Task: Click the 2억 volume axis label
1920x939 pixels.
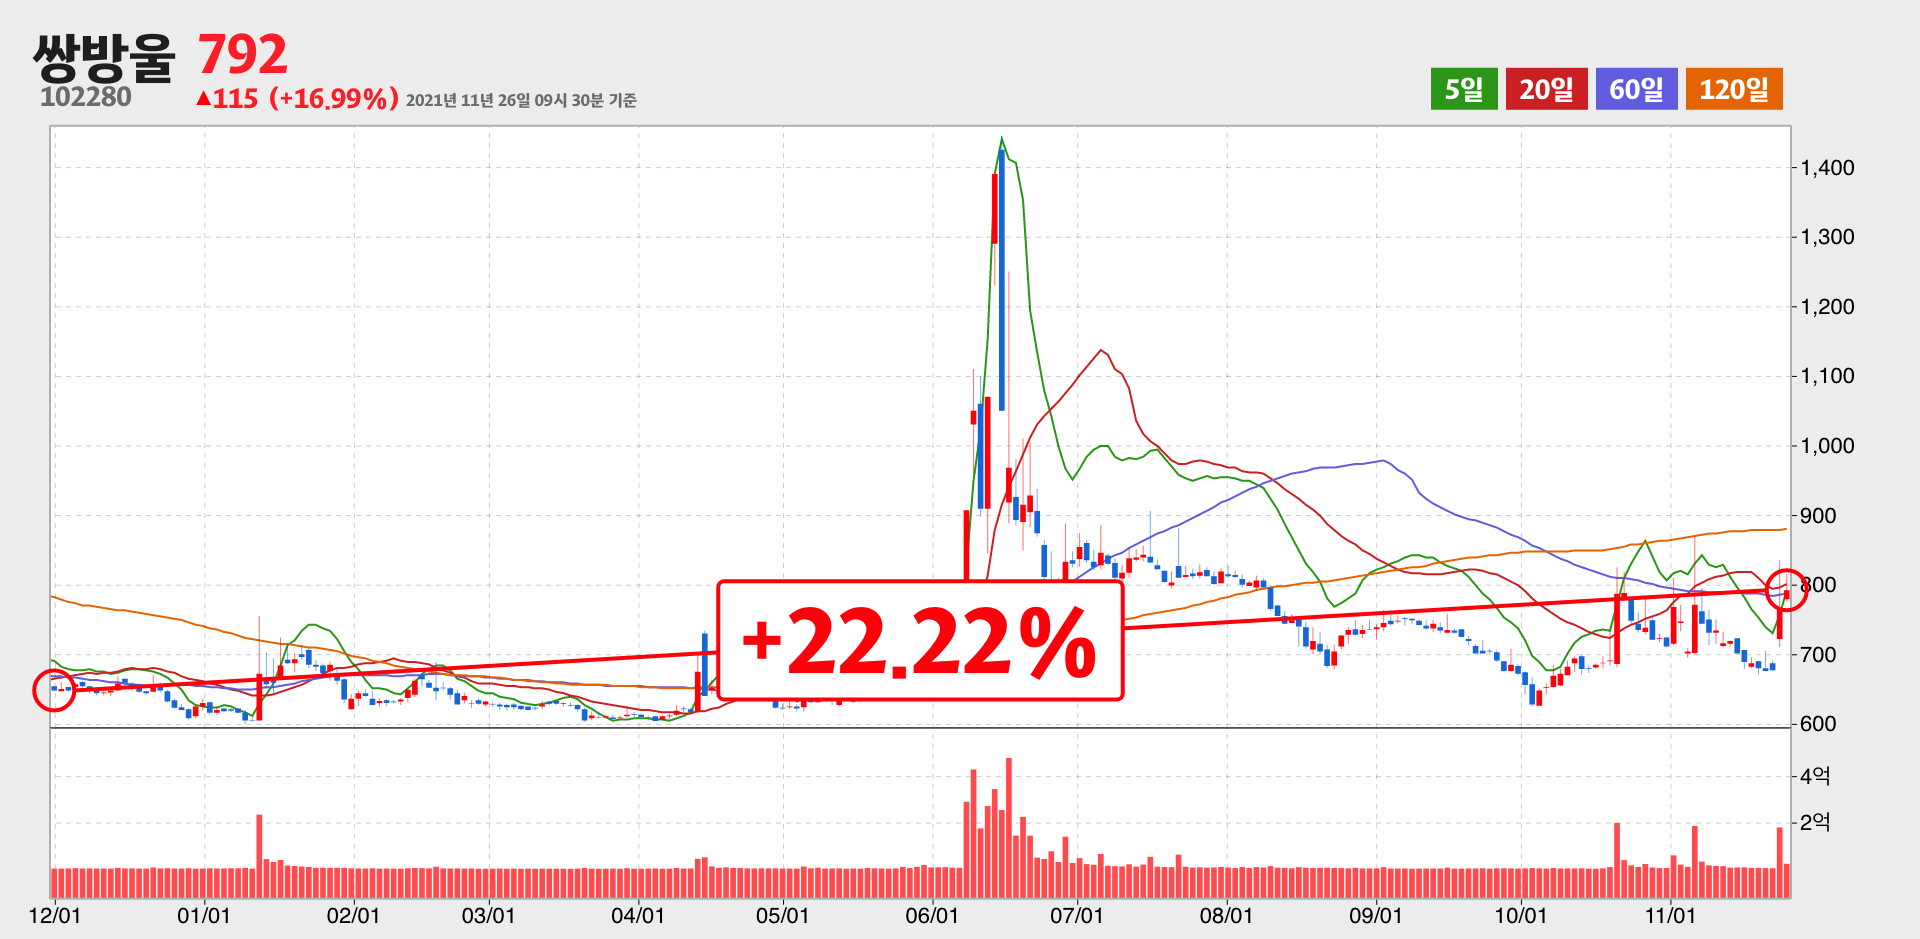Action: (x=1815, y=823)
